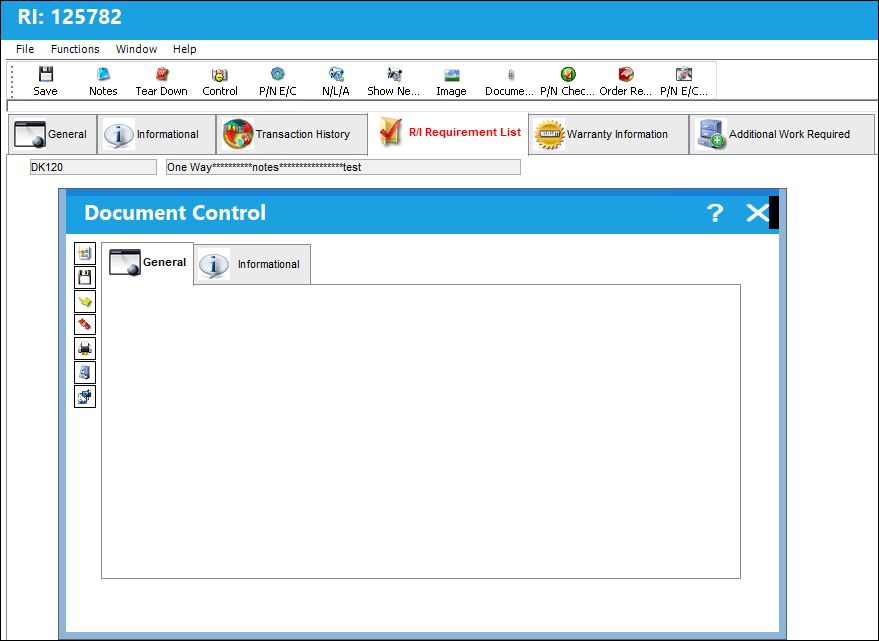Click the Save toolbar button
Screen dimensions: 879x641
[45, 81]
